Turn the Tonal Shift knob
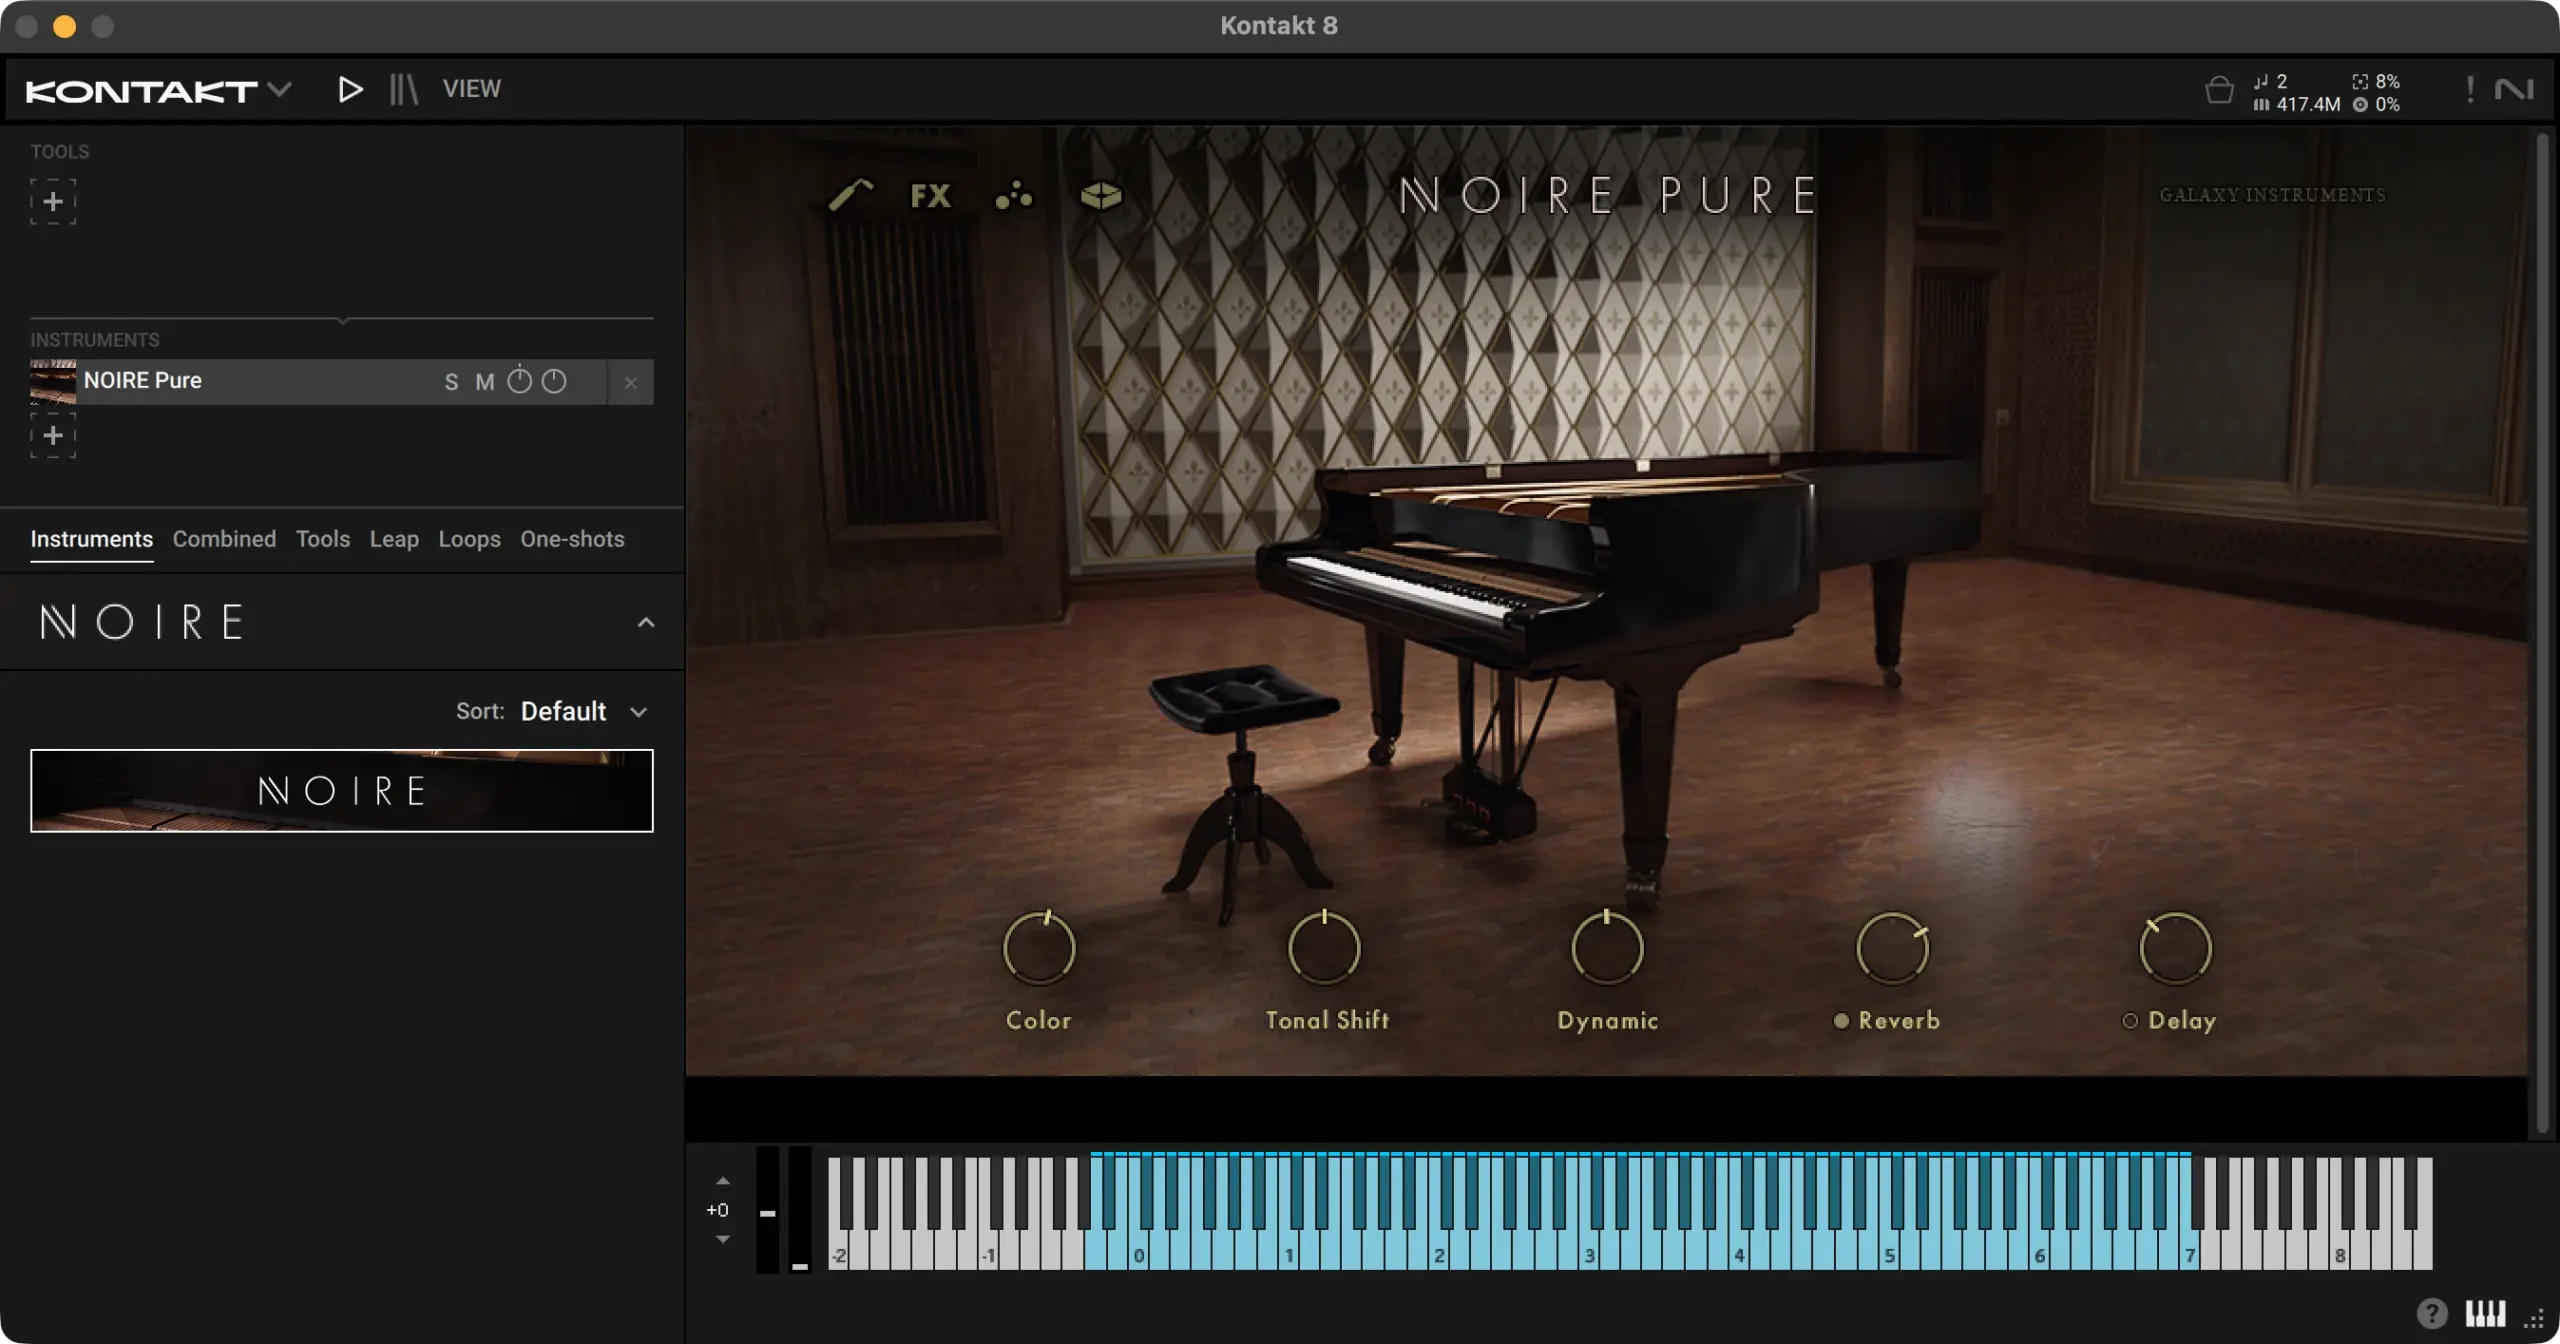The height and width of the screenshot is (1344, 2560). click(1324, 948)
